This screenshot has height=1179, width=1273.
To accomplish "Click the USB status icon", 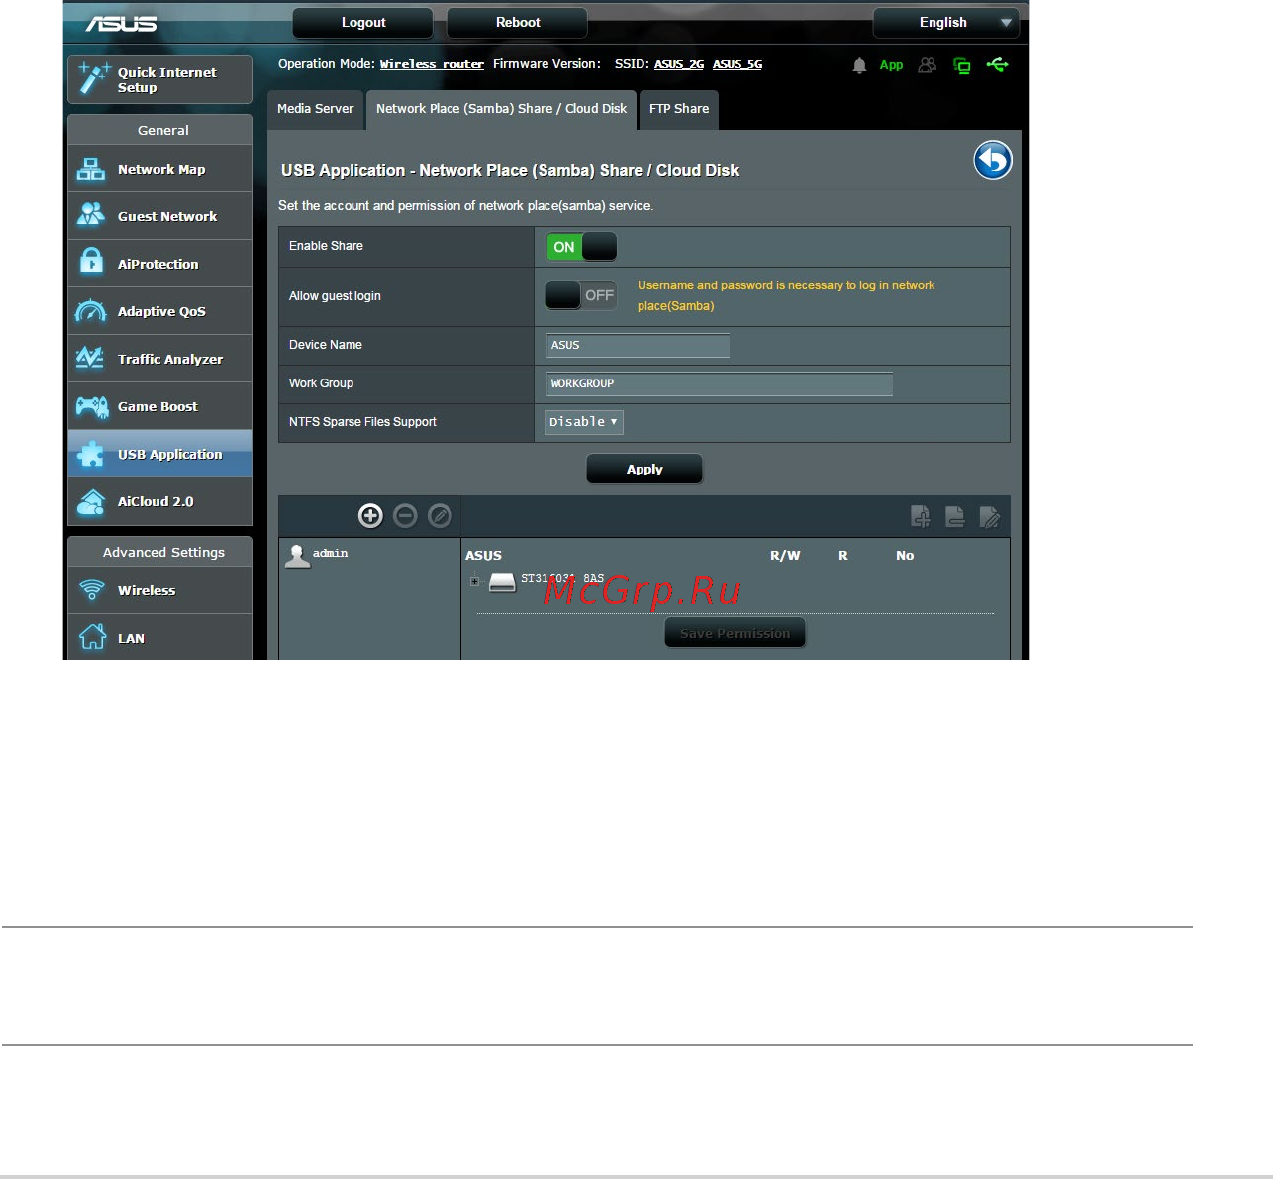I will click(x=997, y=65).
